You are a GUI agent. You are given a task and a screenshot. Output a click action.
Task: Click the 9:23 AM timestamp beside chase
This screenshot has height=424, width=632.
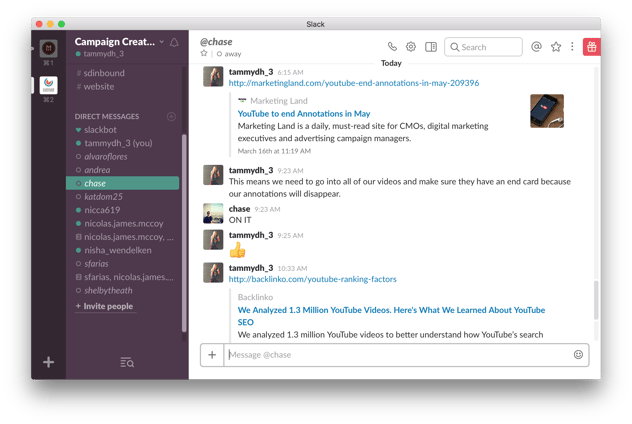point(267,210)
